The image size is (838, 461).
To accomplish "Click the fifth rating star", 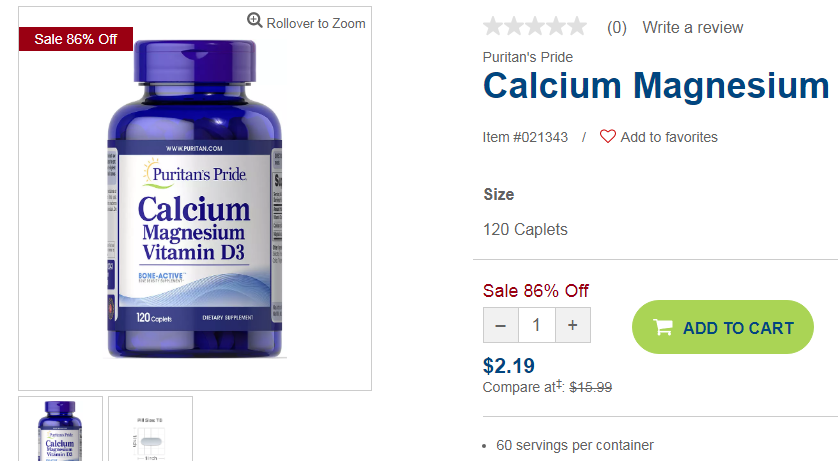I will (577, 26).
